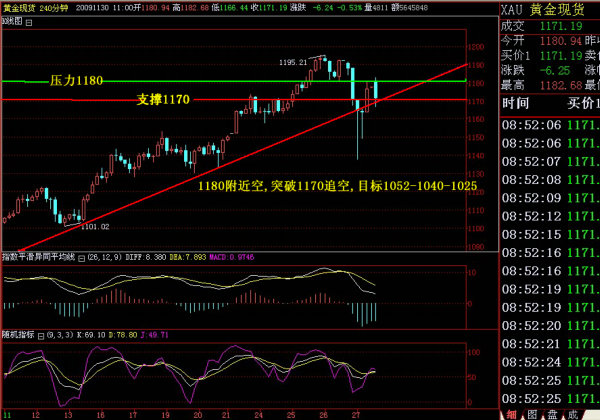Click the 时间 column header
Viewport: 600px width, 420px height.
[x=515, y=103]
